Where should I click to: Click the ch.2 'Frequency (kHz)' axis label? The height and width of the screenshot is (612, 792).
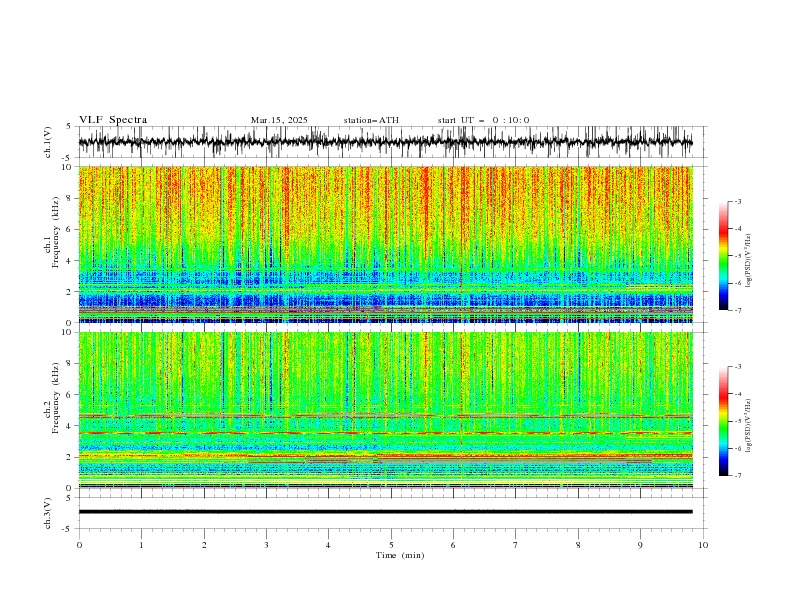pyautogui.click(x=56, y=397)
